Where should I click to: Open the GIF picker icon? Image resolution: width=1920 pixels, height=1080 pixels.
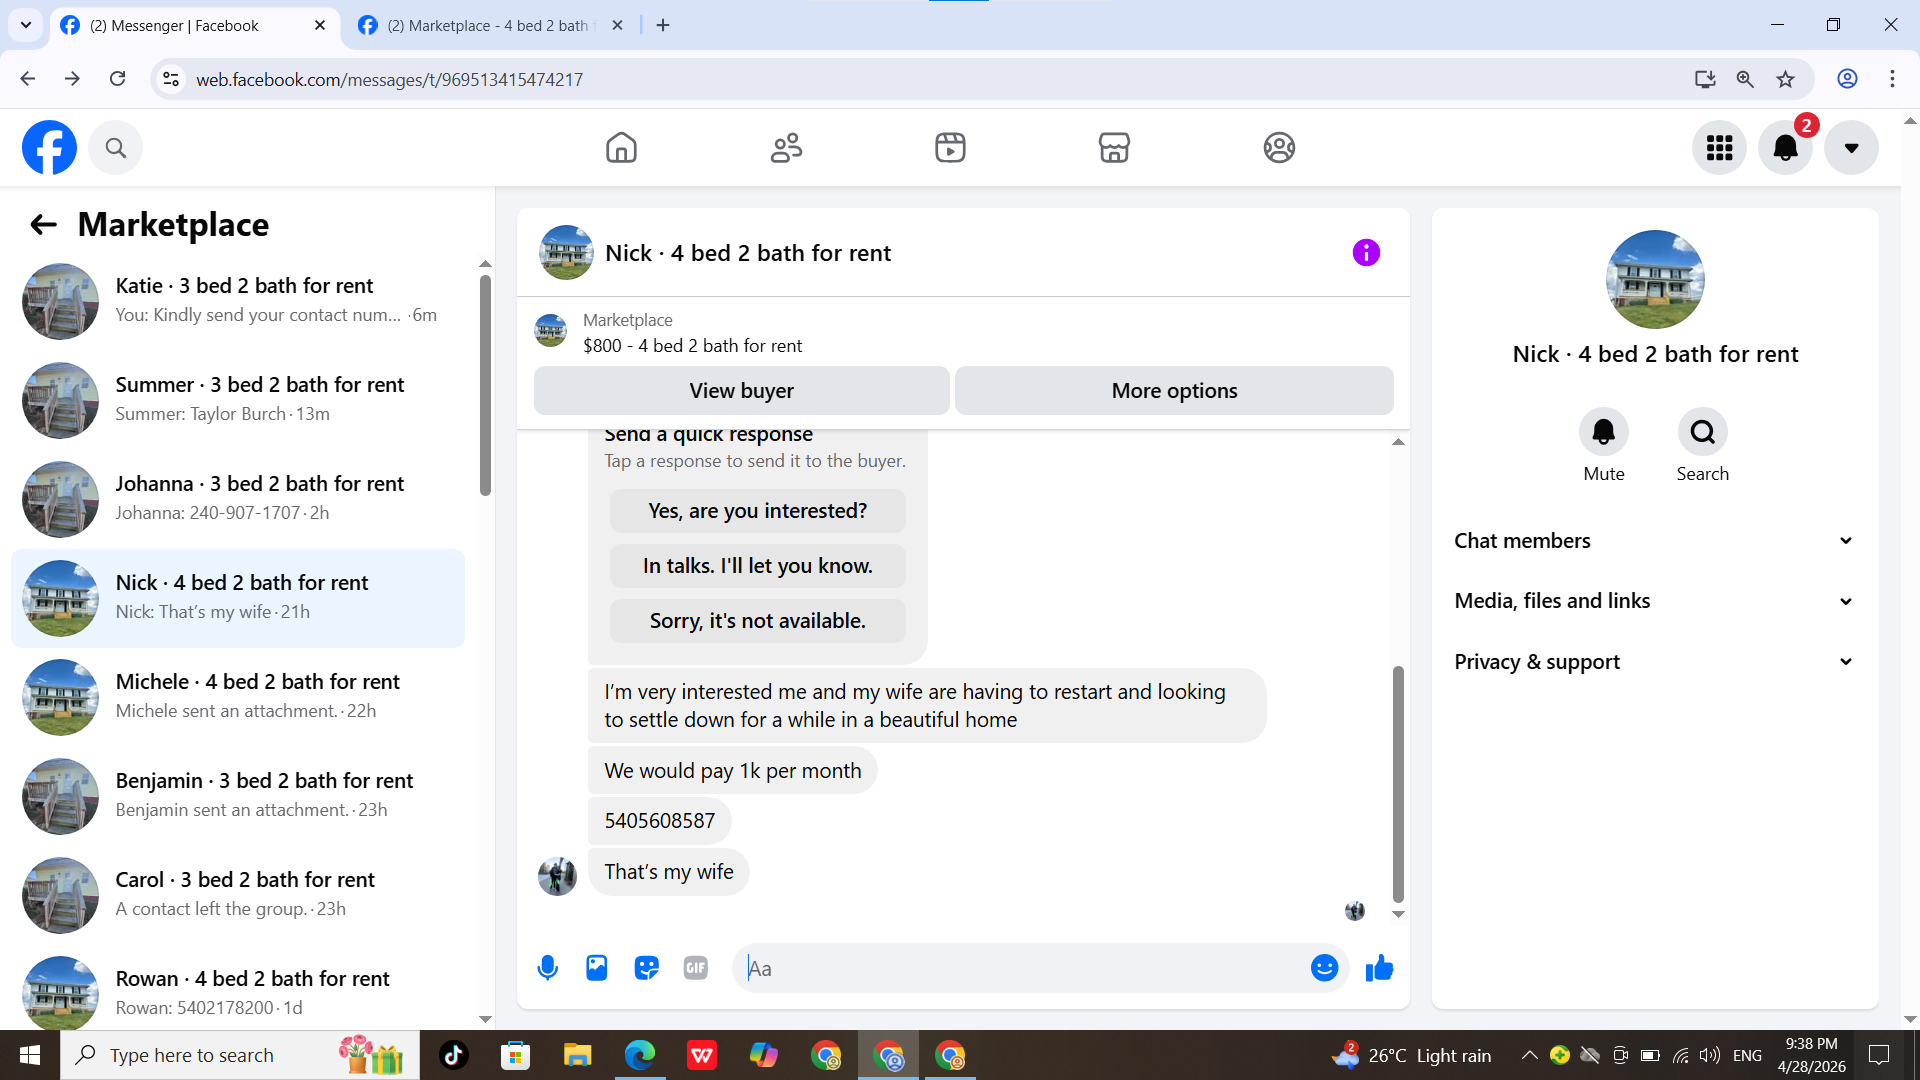coord(696,968)
